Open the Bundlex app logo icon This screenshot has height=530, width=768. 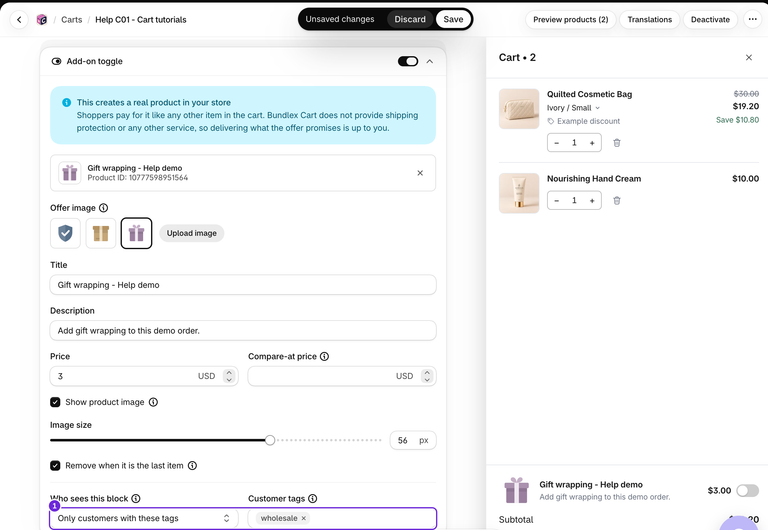[x=42, y=20]
